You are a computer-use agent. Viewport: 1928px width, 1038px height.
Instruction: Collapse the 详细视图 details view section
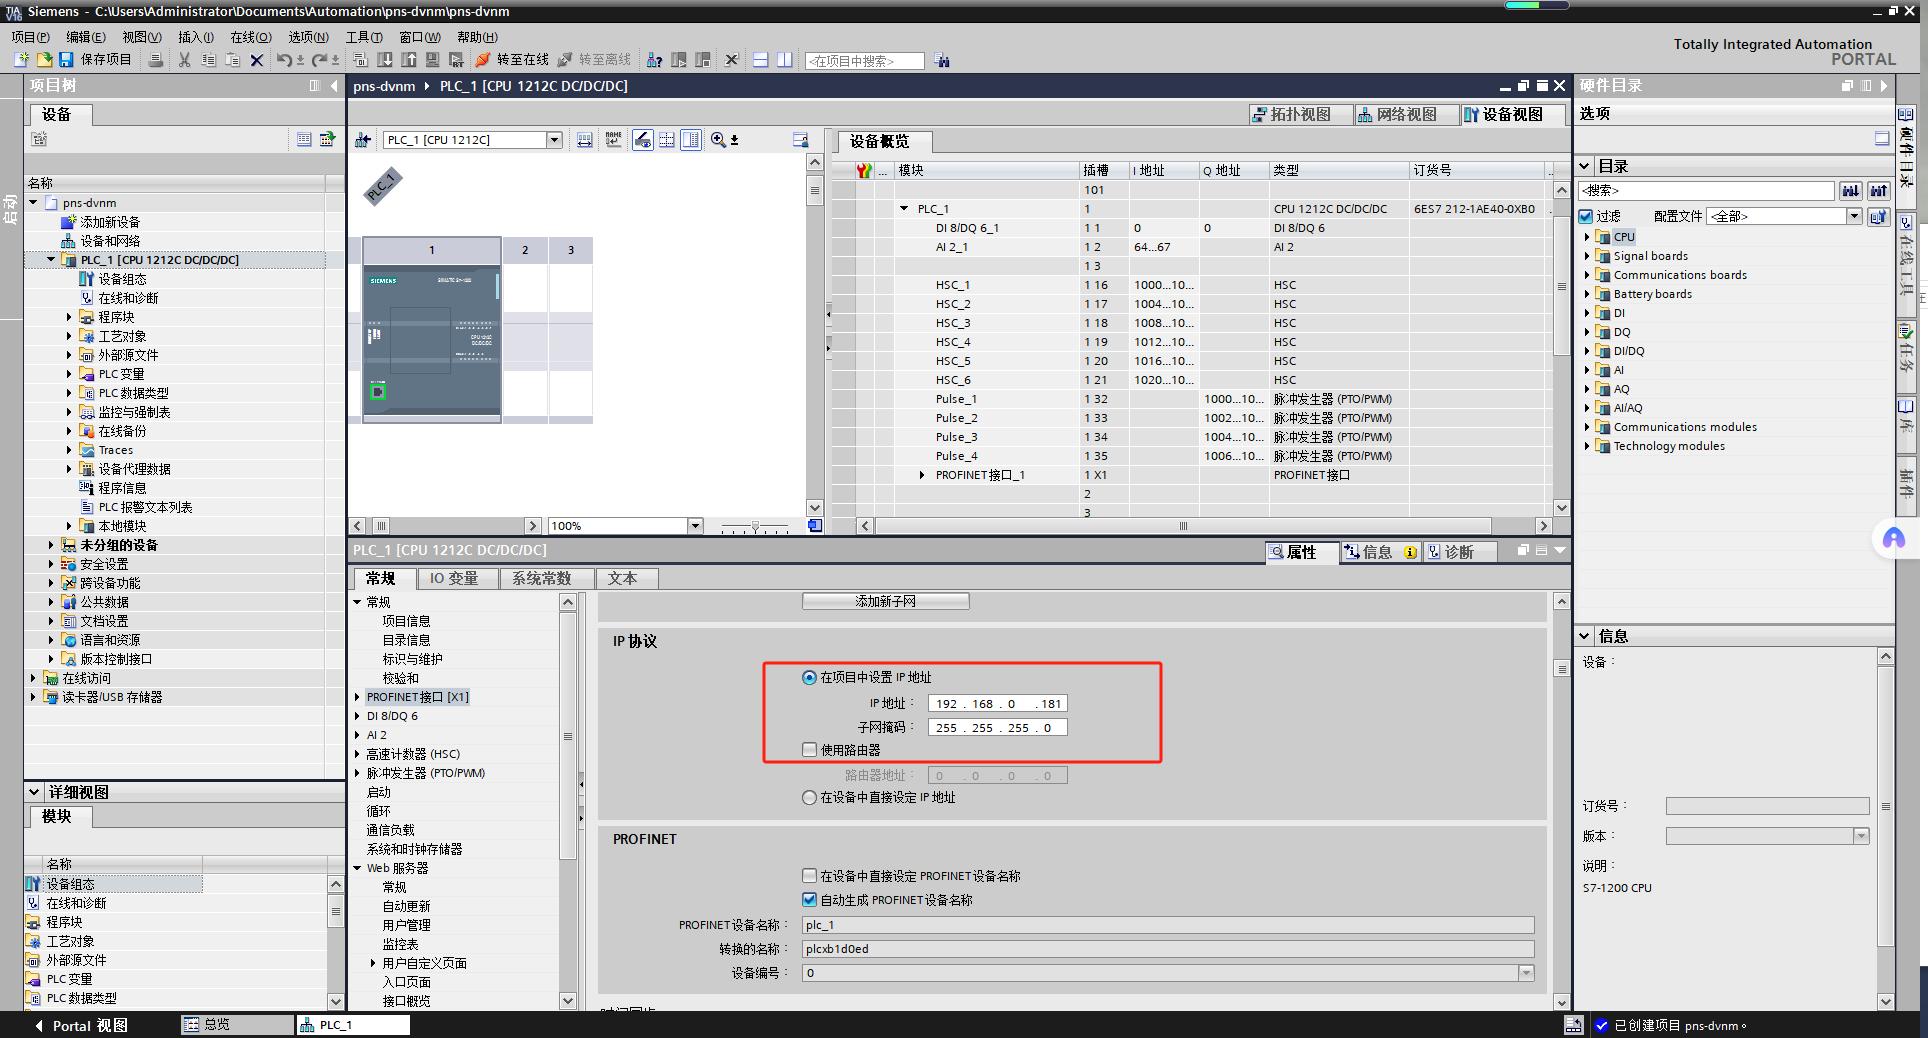(34, 792)
